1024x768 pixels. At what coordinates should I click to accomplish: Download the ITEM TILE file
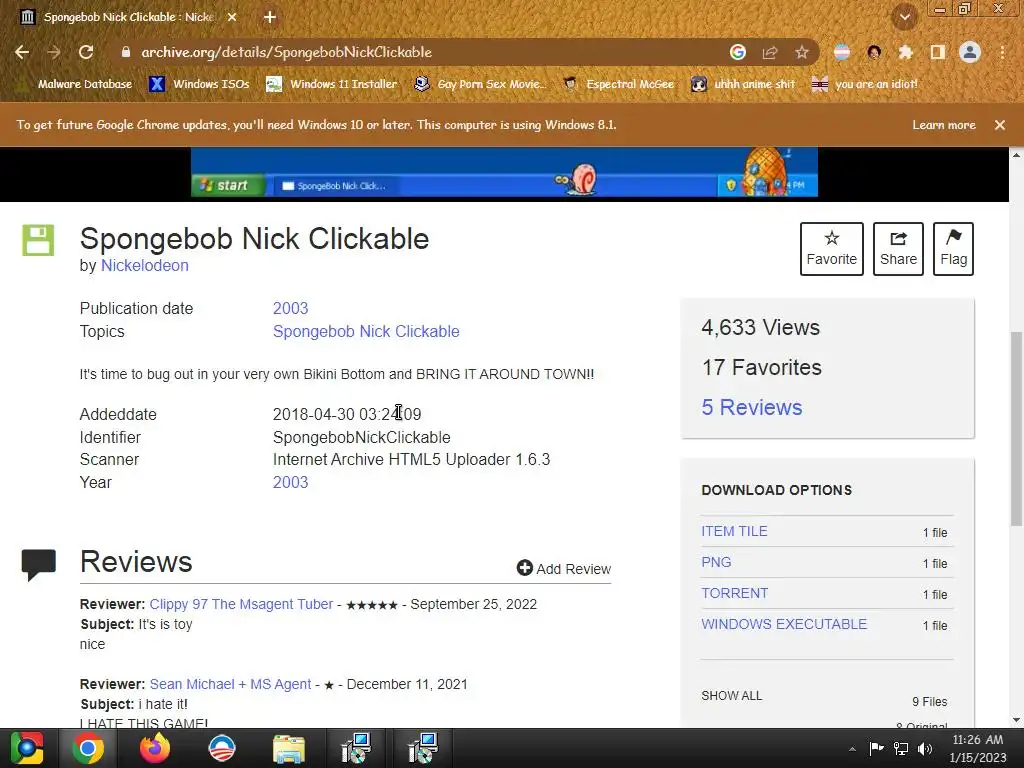click(x=734, y=531)
